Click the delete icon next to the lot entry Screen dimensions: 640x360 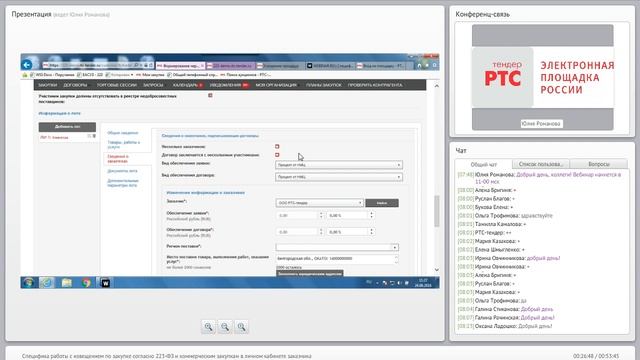(94, 136)
